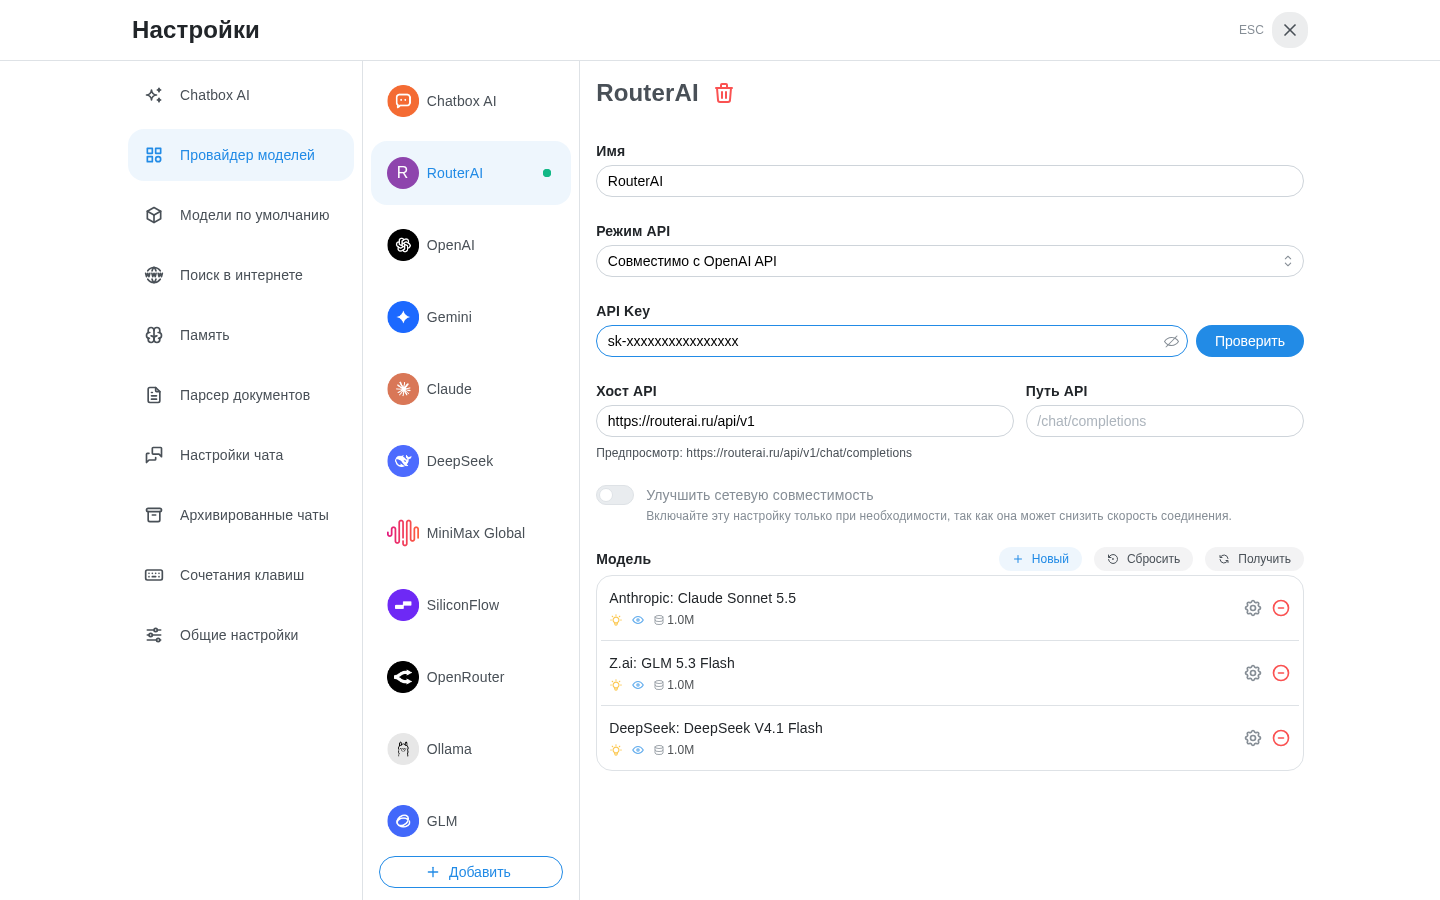Focus the Имя name input field
The width and height of the screenshot is (1440, 900).
[950, 181]
